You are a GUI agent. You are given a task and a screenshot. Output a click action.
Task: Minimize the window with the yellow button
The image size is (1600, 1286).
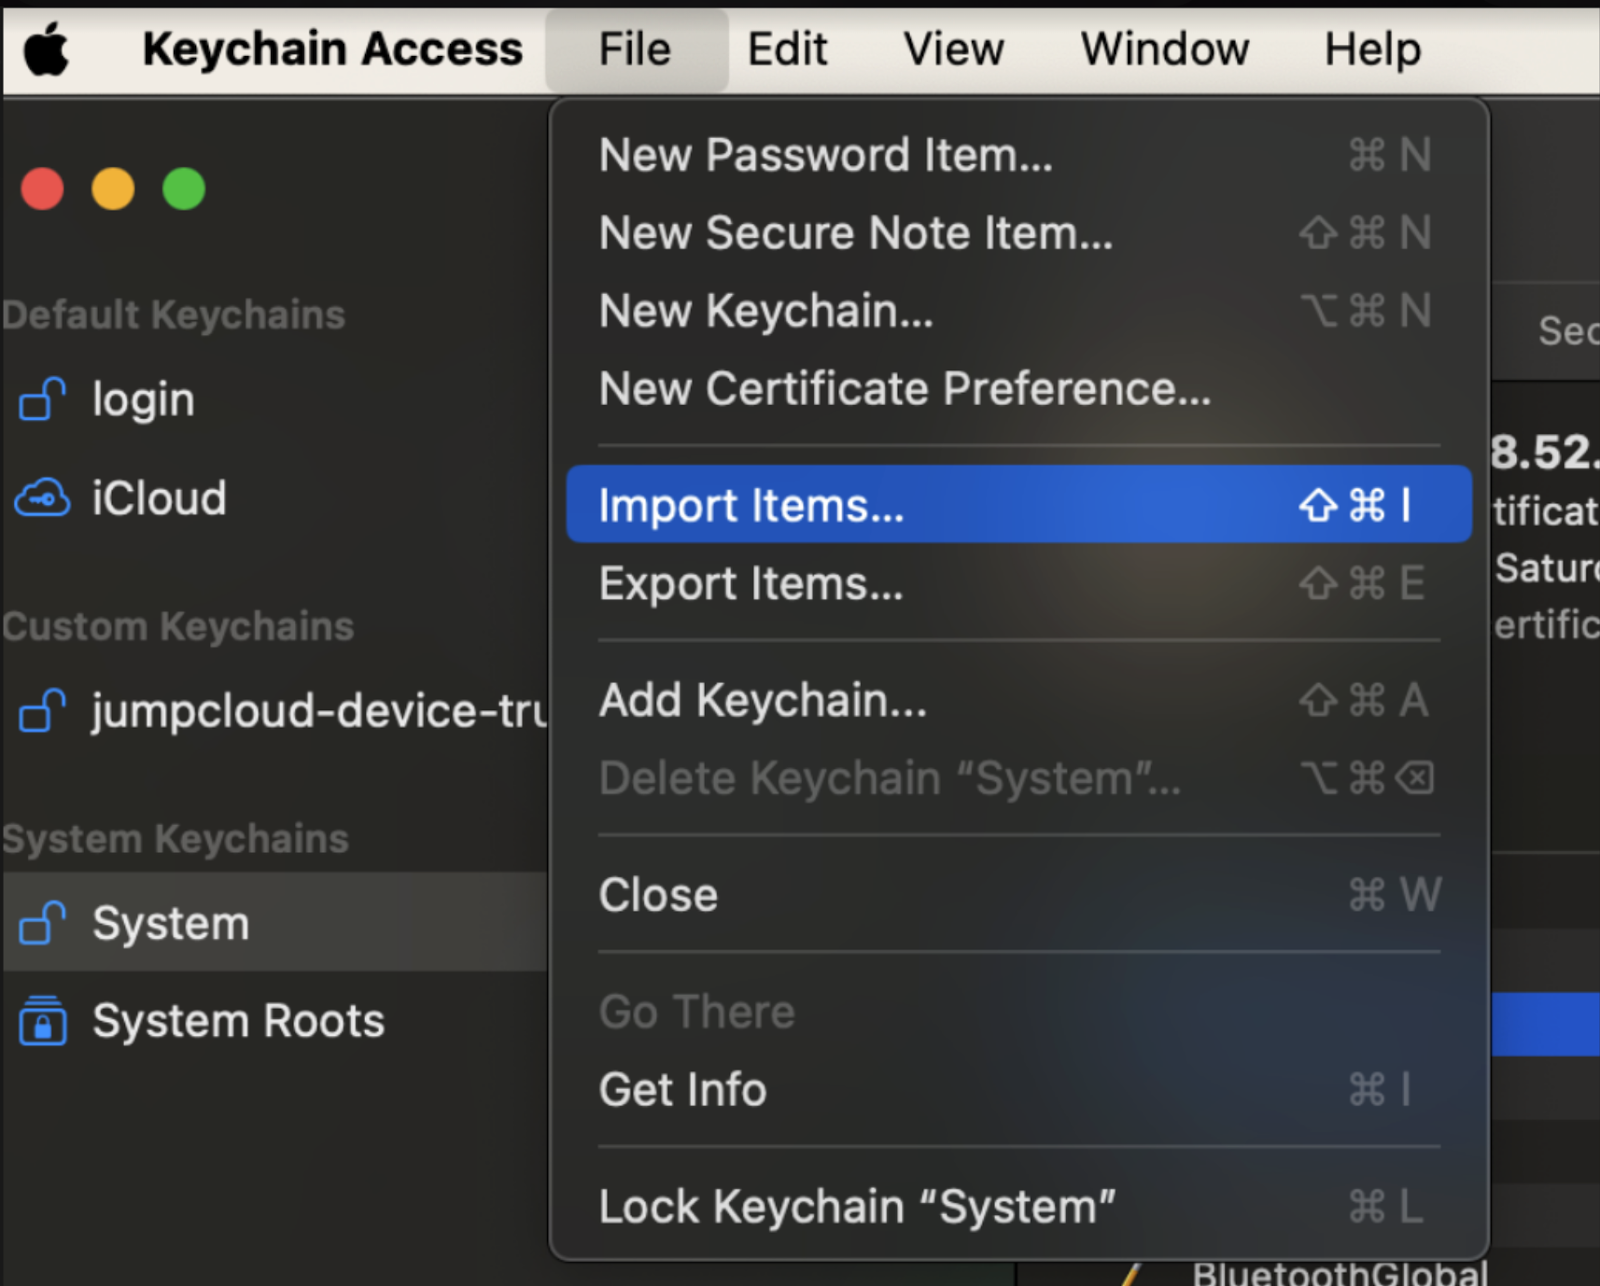pyautogui.click(x=113, y=189)
